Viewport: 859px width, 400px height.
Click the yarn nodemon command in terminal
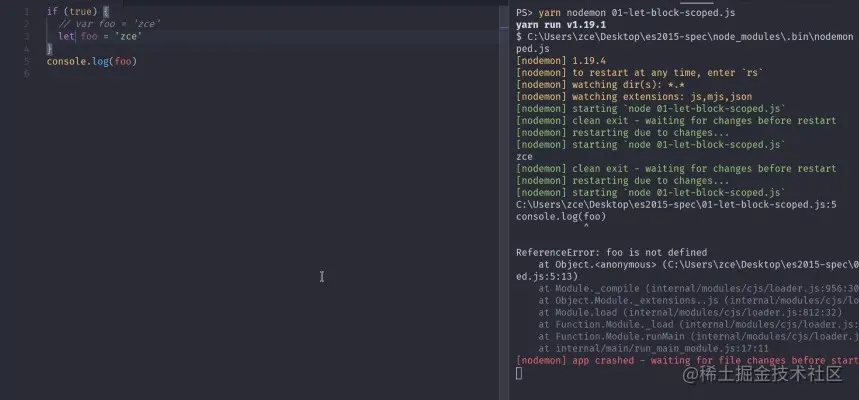(x=637, y=13)
